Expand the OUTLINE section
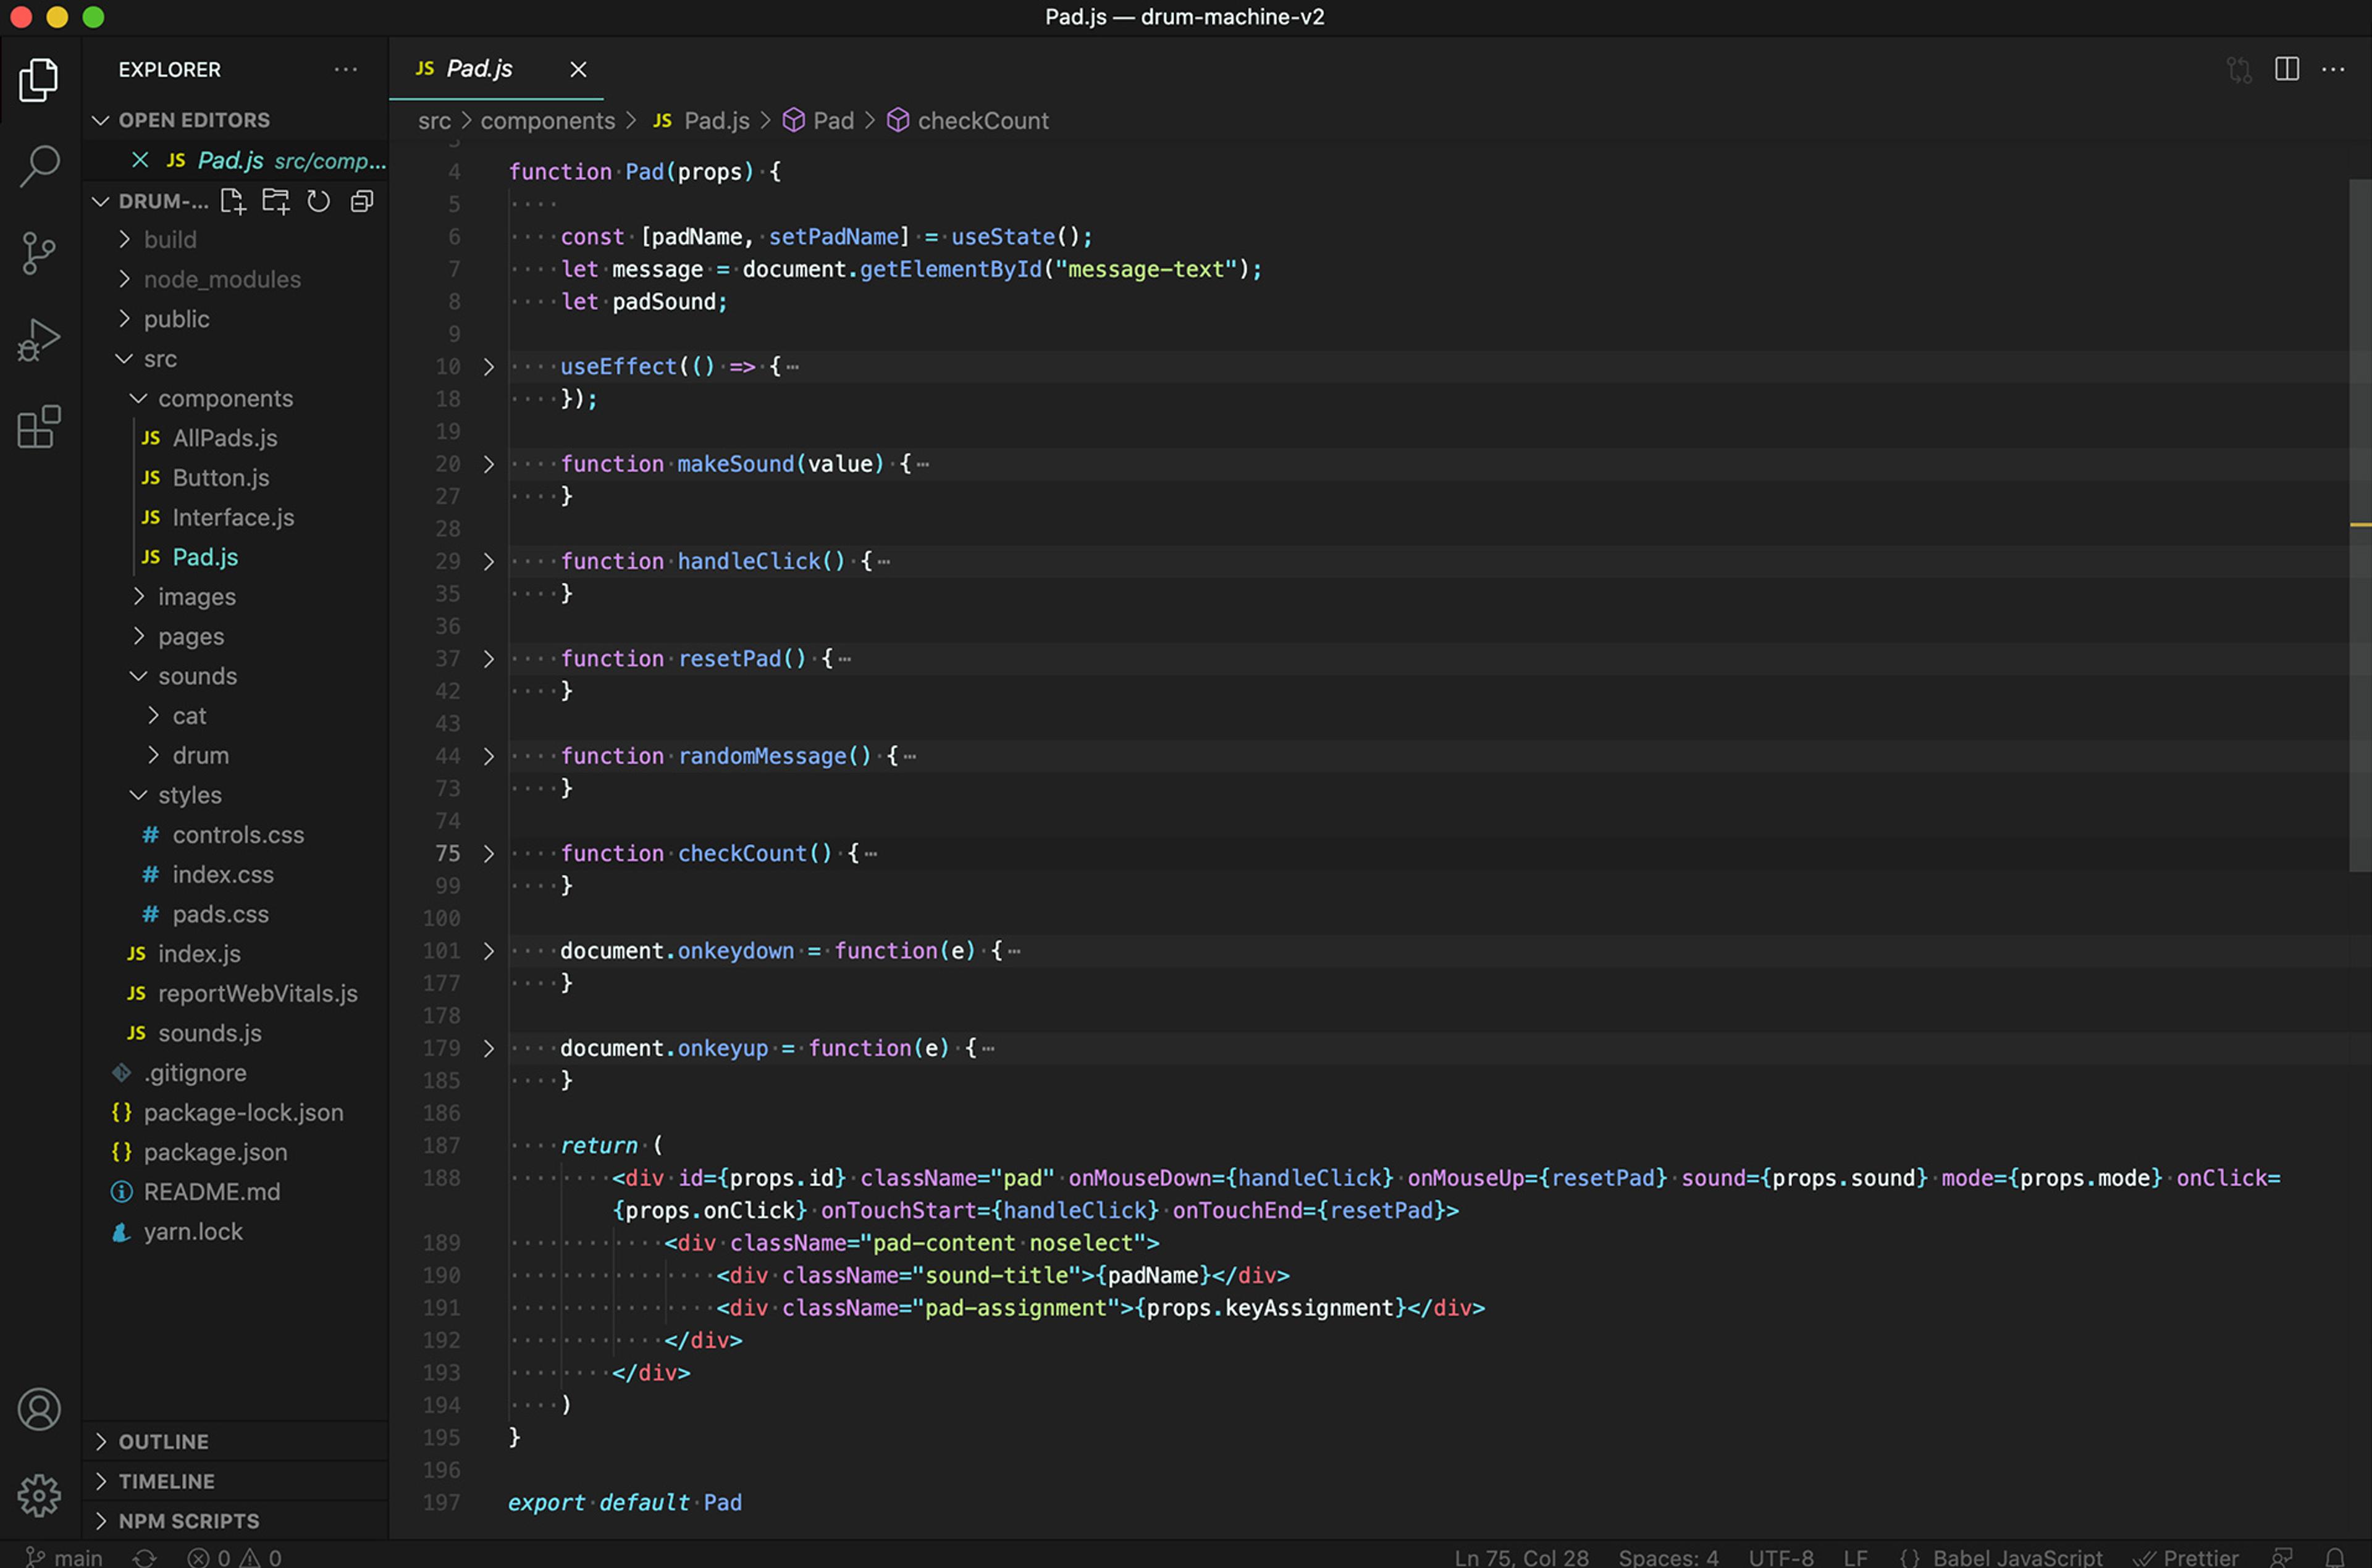2372x1568 pixels. pyautogui.click(x=164, y=1441)
